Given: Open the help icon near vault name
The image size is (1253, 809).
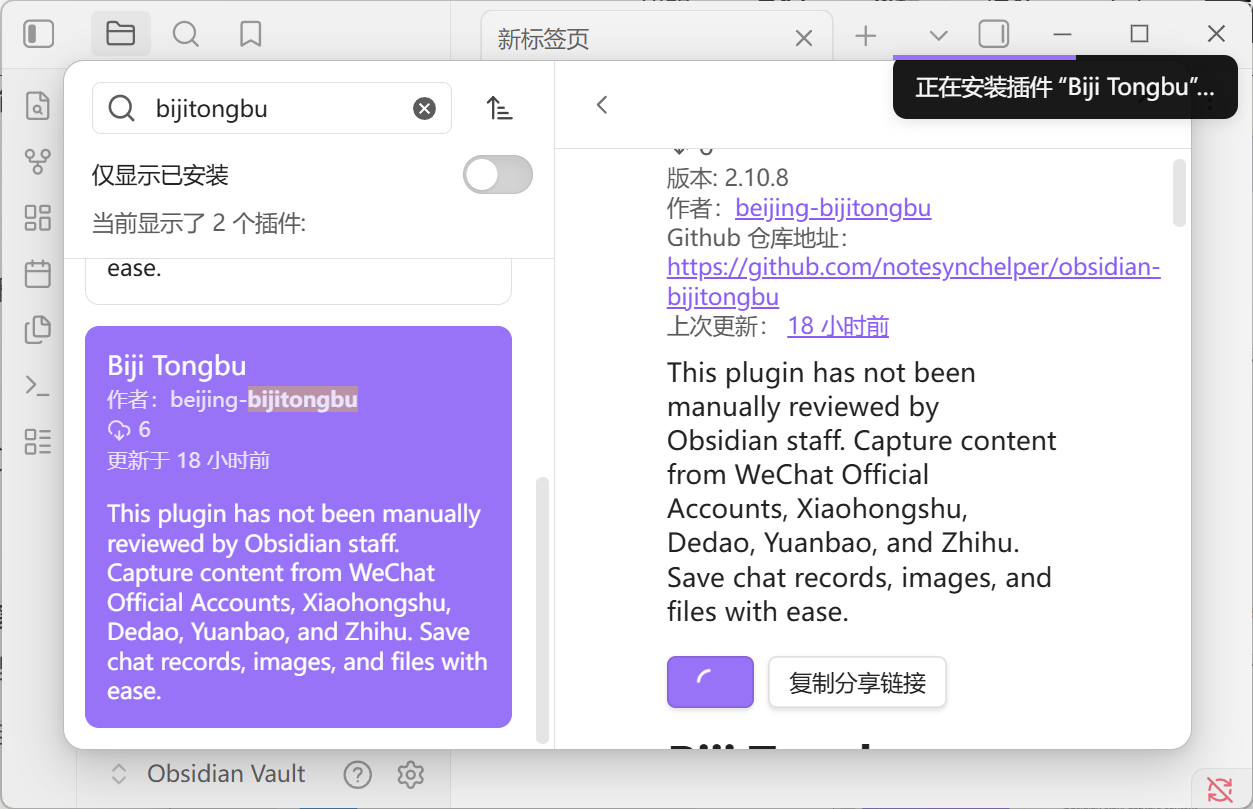Looking at the screenshot, I should [x=357, y=774].
